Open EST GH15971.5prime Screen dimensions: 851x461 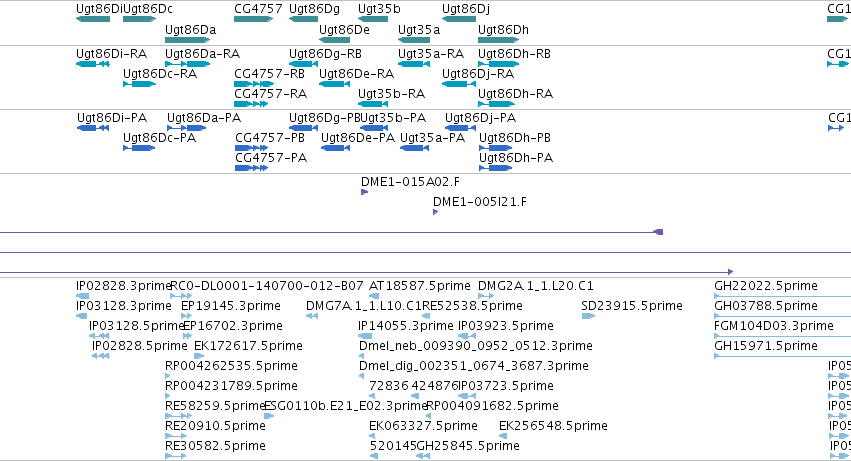point(766,346)
